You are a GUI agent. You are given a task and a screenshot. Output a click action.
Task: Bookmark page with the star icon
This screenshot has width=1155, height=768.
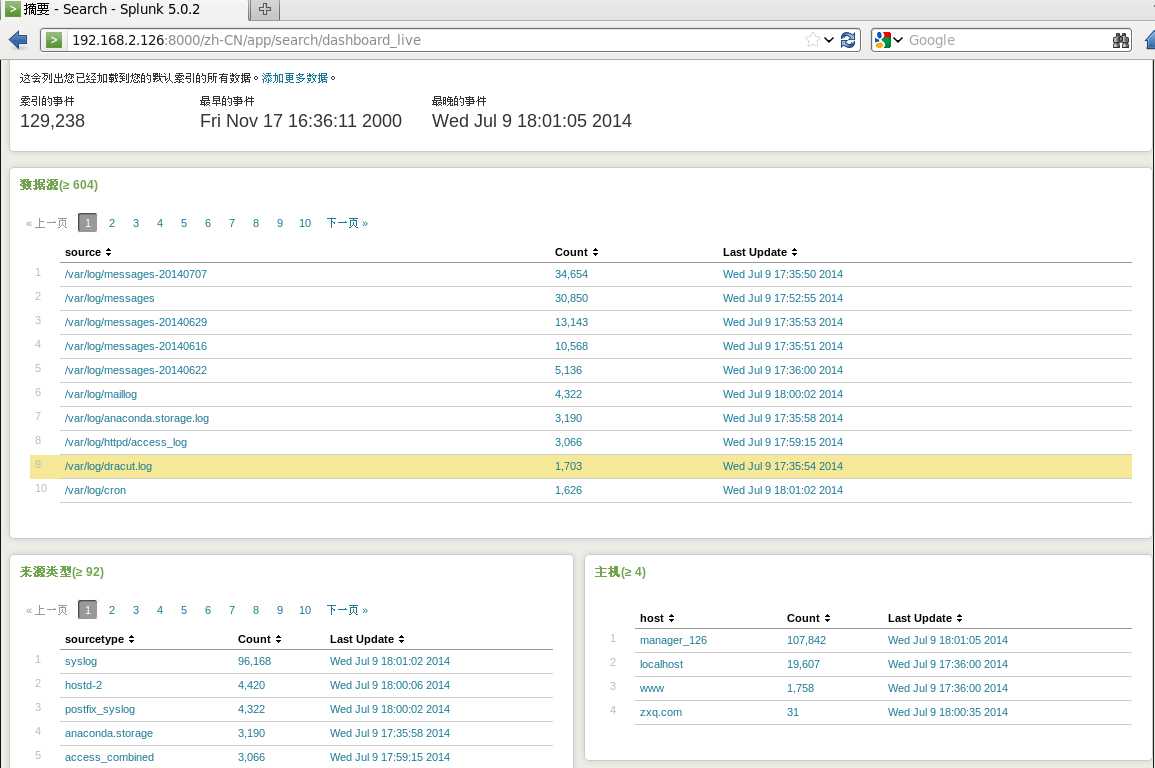[x=812, y=40]
